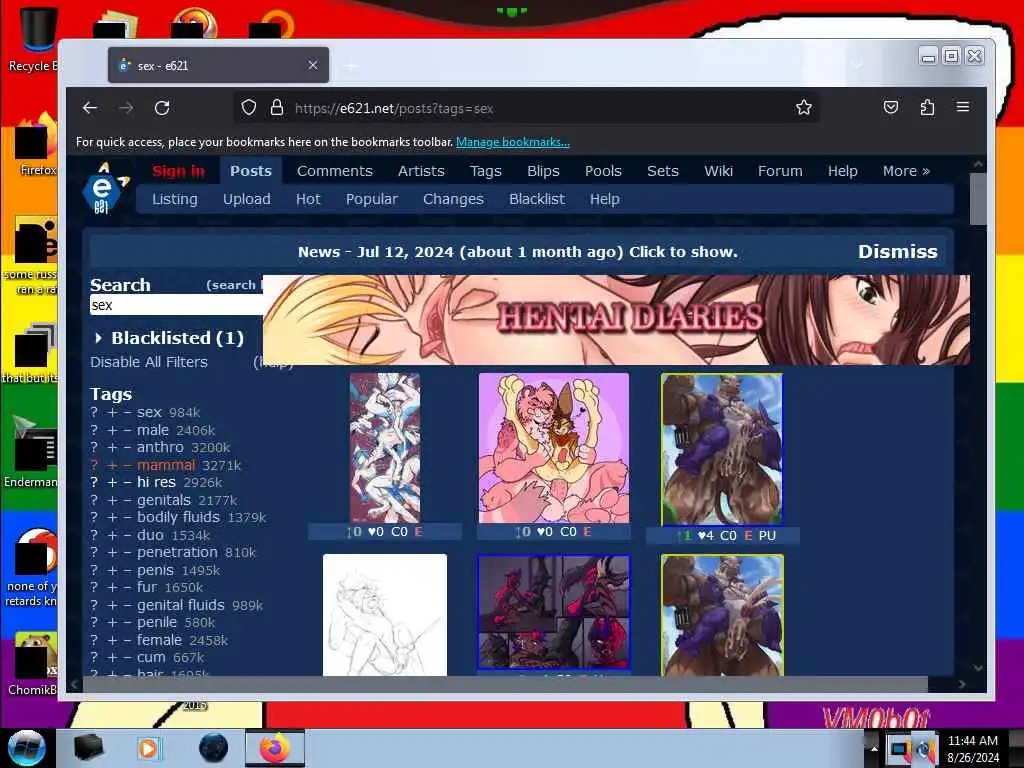Click '+' beside the hi res tag
Viewport: 1024px width, 768px height.
(x=112, y=483)
